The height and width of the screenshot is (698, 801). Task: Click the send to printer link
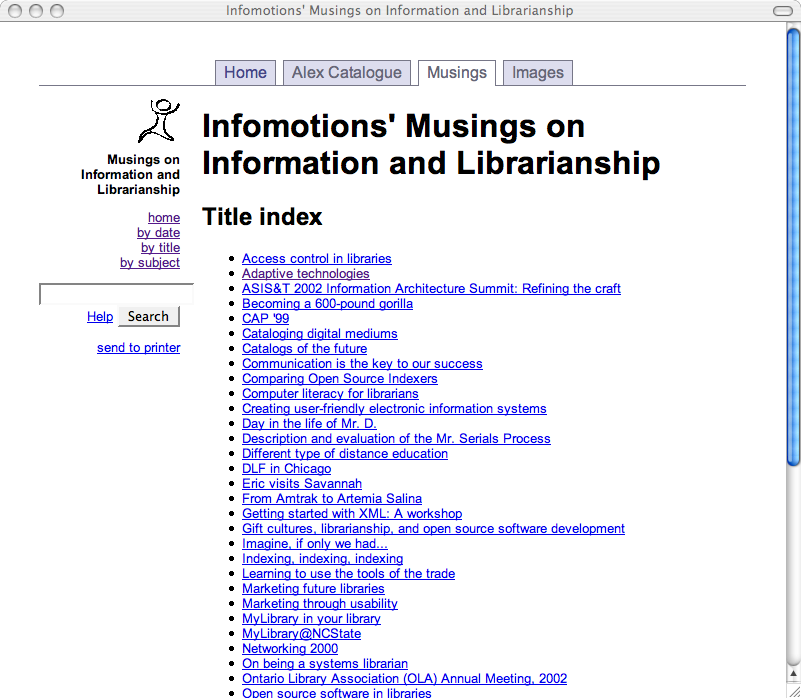pyautogui.click(x=138, y=348)
